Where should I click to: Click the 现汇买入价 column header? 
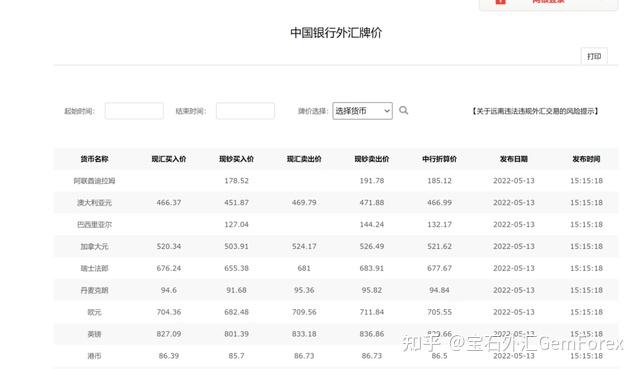pos(169,159)
